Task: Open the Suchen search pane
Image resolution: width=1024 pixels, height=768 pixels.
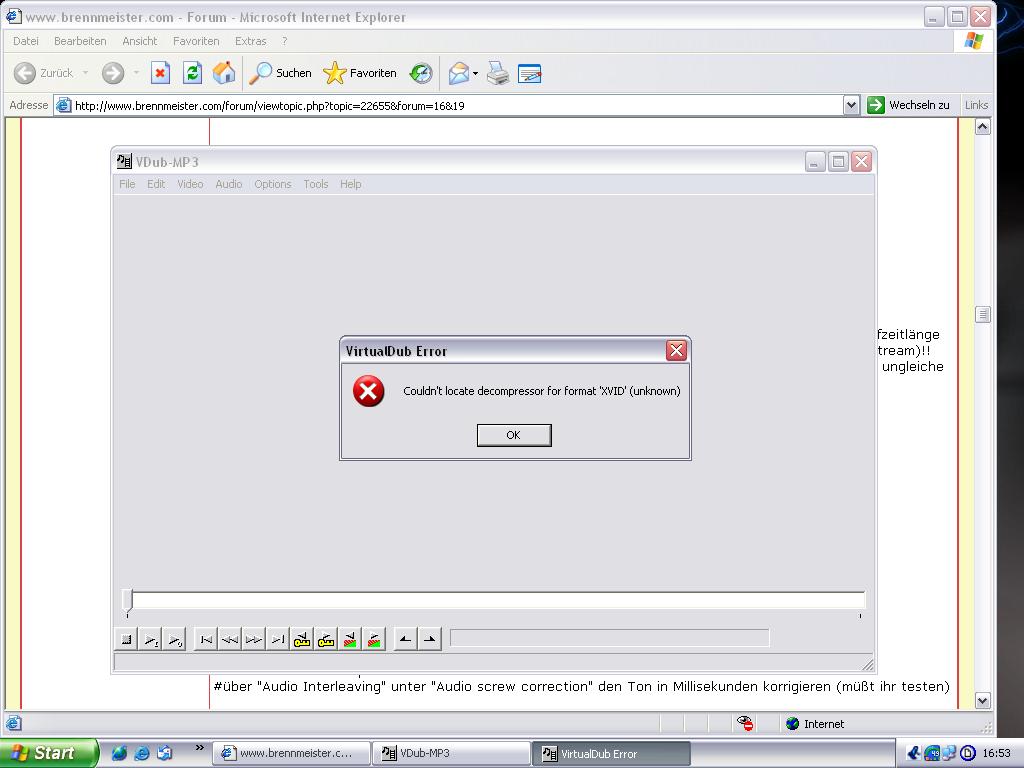Action: [281, 73]
